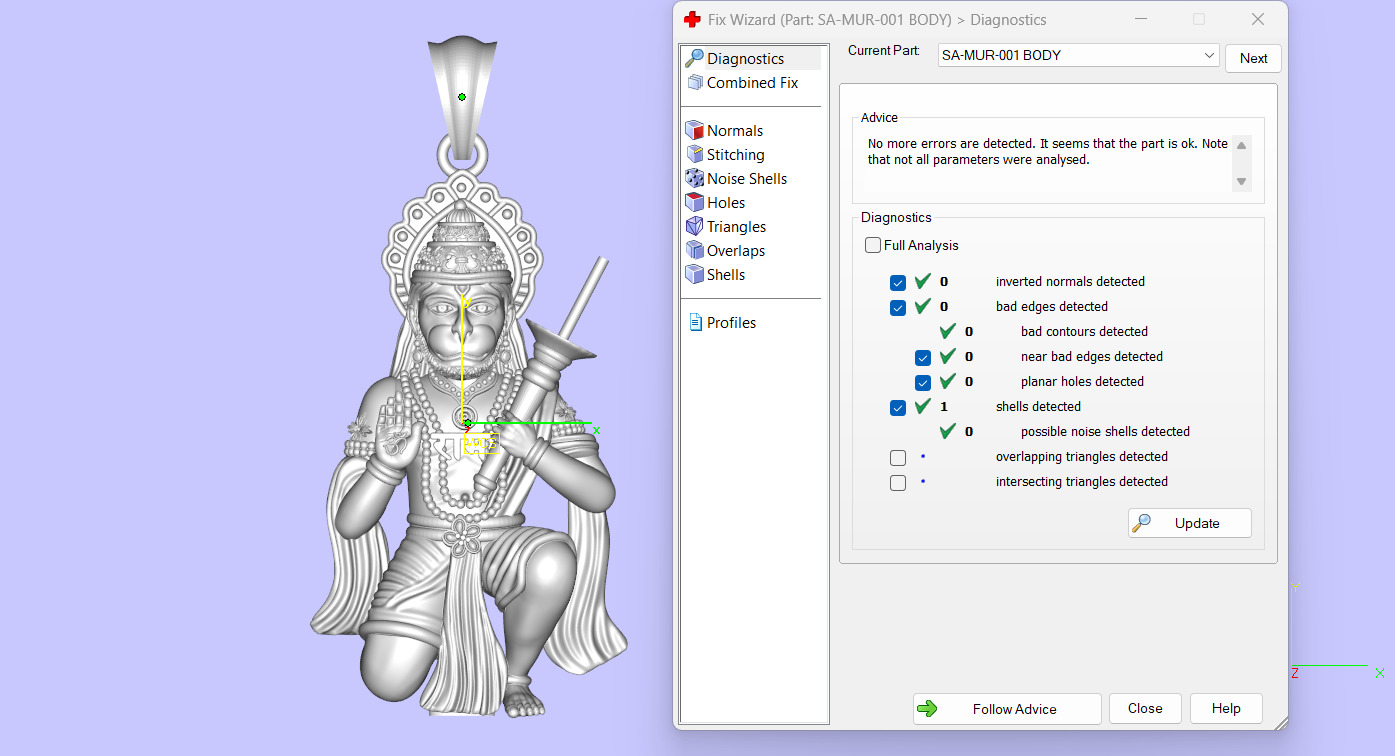The height and width of the screenshot is (756, 1395).
Task: Open the Current Part dropdown
Action: (x=1078, y=55)
